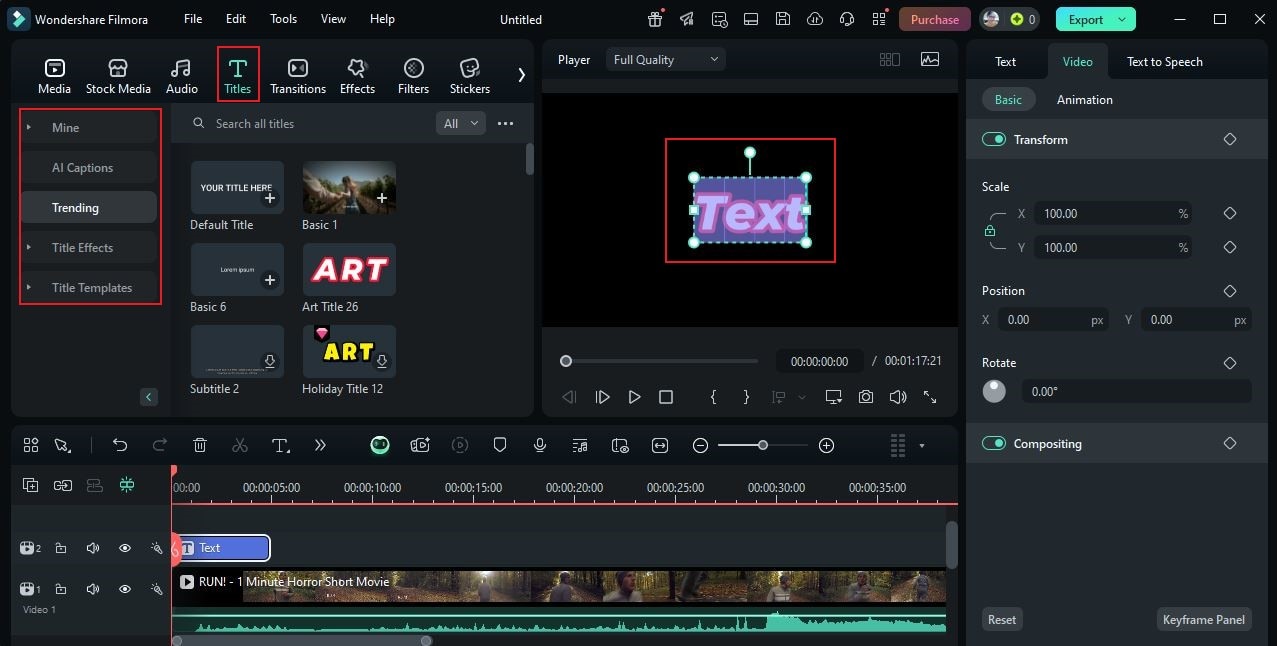Lock track 2 with padlock icon
The image size is (1277, 646).
61,548
